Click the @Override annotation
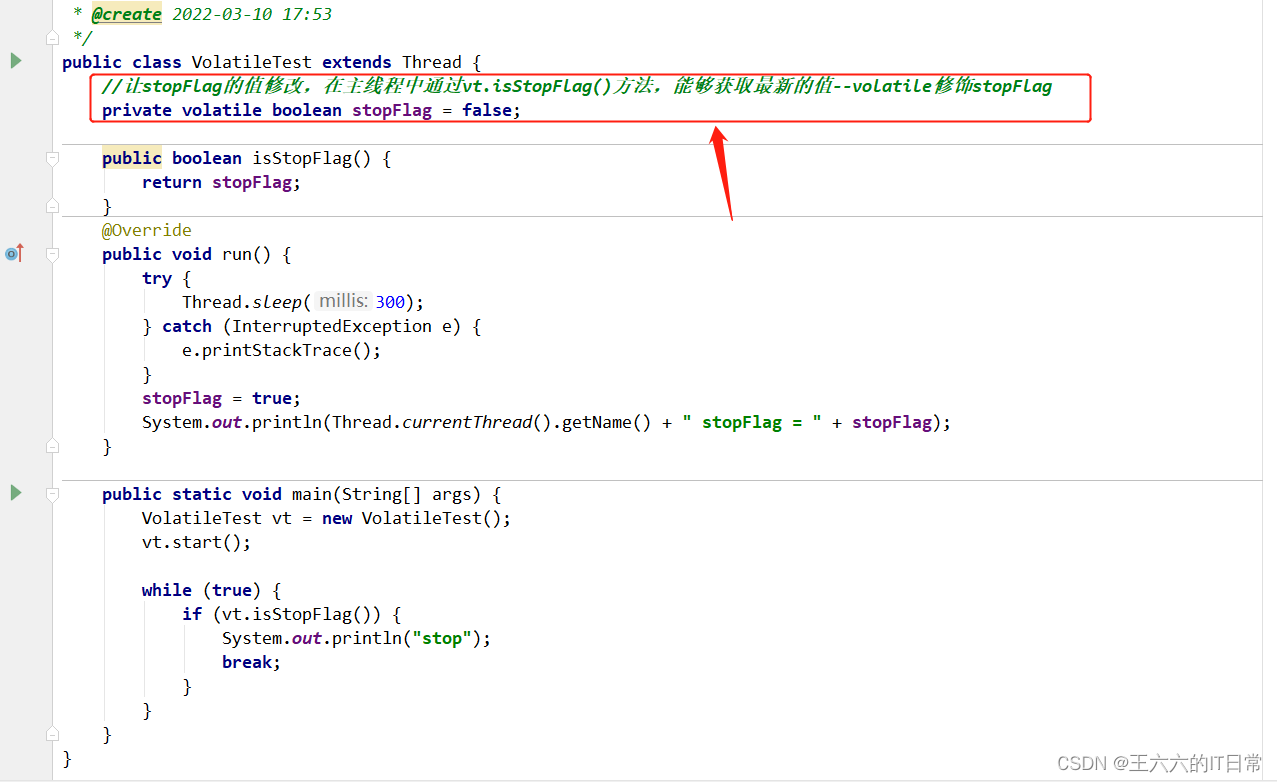The image size is (1277, 782). (146, 230)
